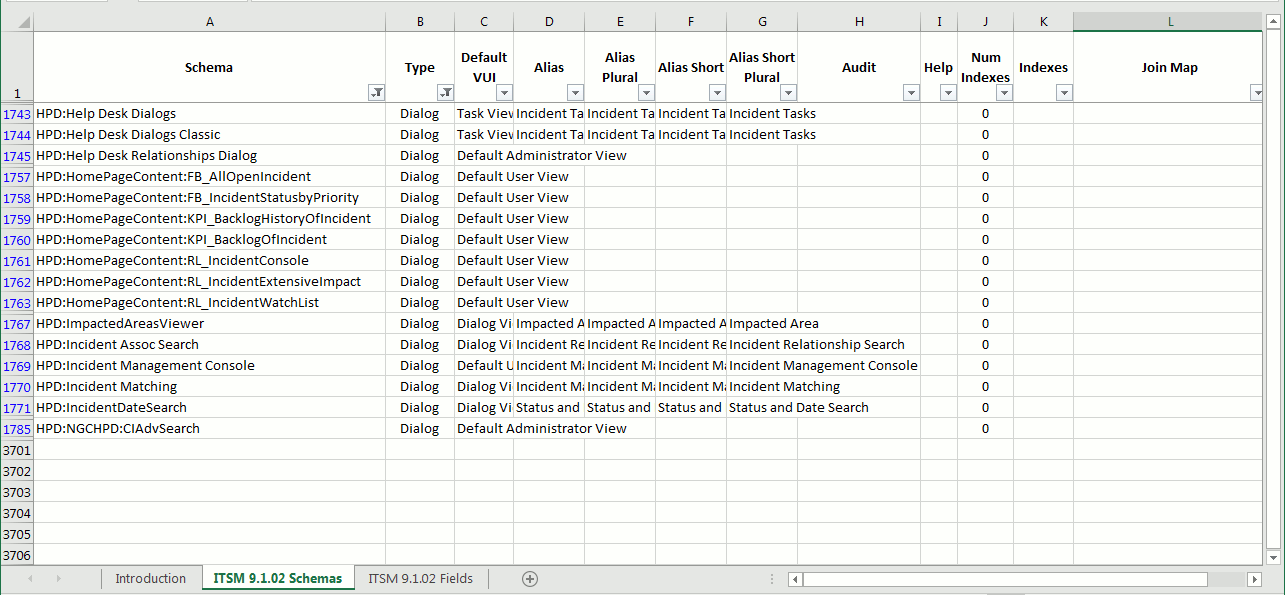Open the Type column filter dropdown
The image size is (1285, 595).
pyautogui.click(x=446, y=93)
